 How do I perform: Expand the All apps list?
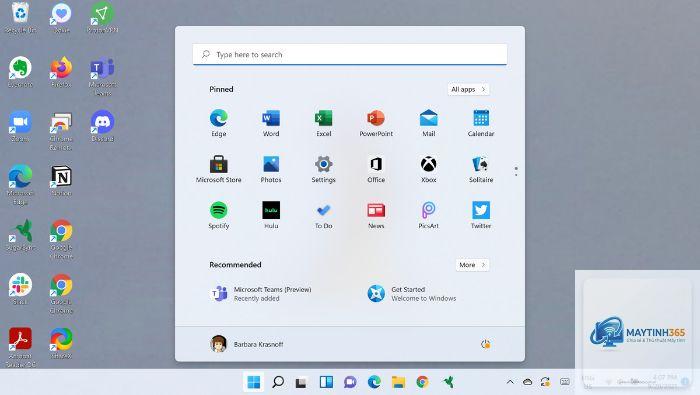pyautogui.click(x=468, y=89)
